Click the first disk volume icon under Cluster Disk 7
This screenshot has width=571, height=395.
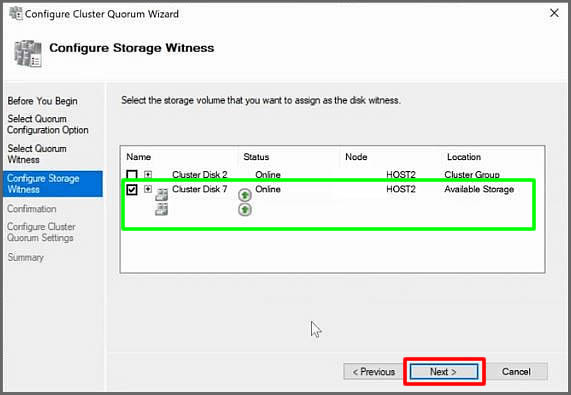(x=161, y=195)
